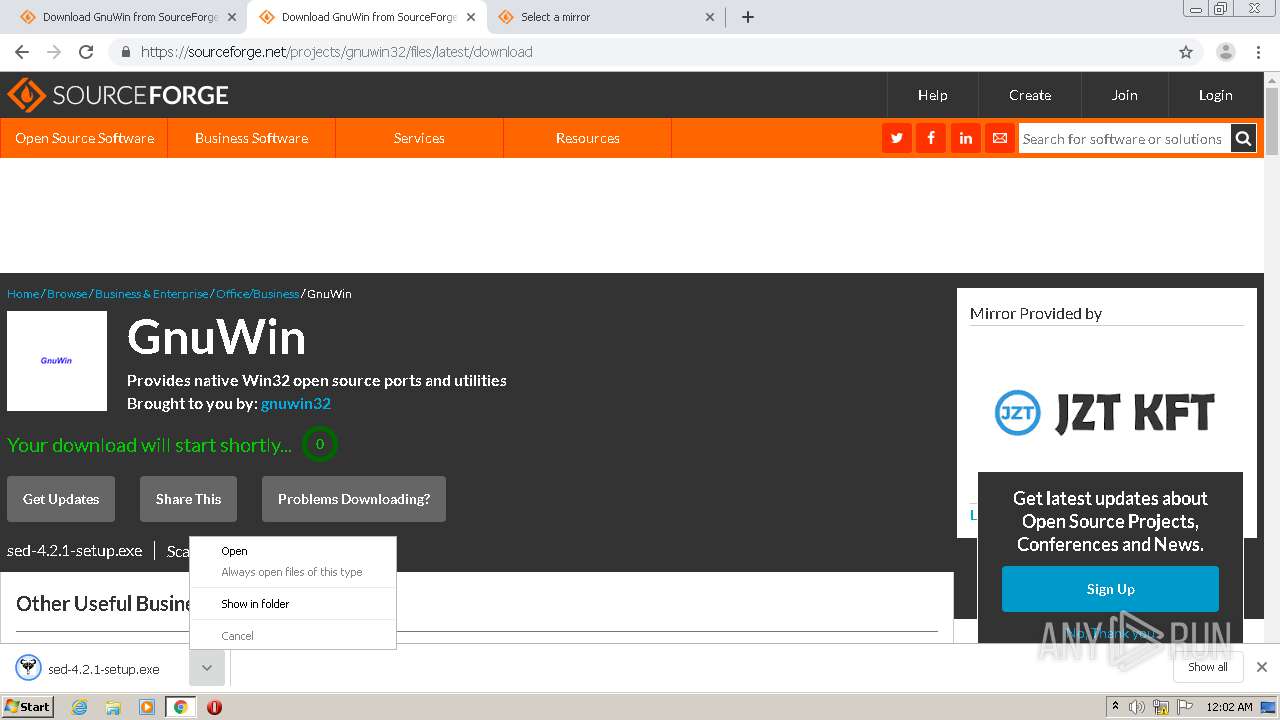Click the Get Updates button

pos(61,499)
